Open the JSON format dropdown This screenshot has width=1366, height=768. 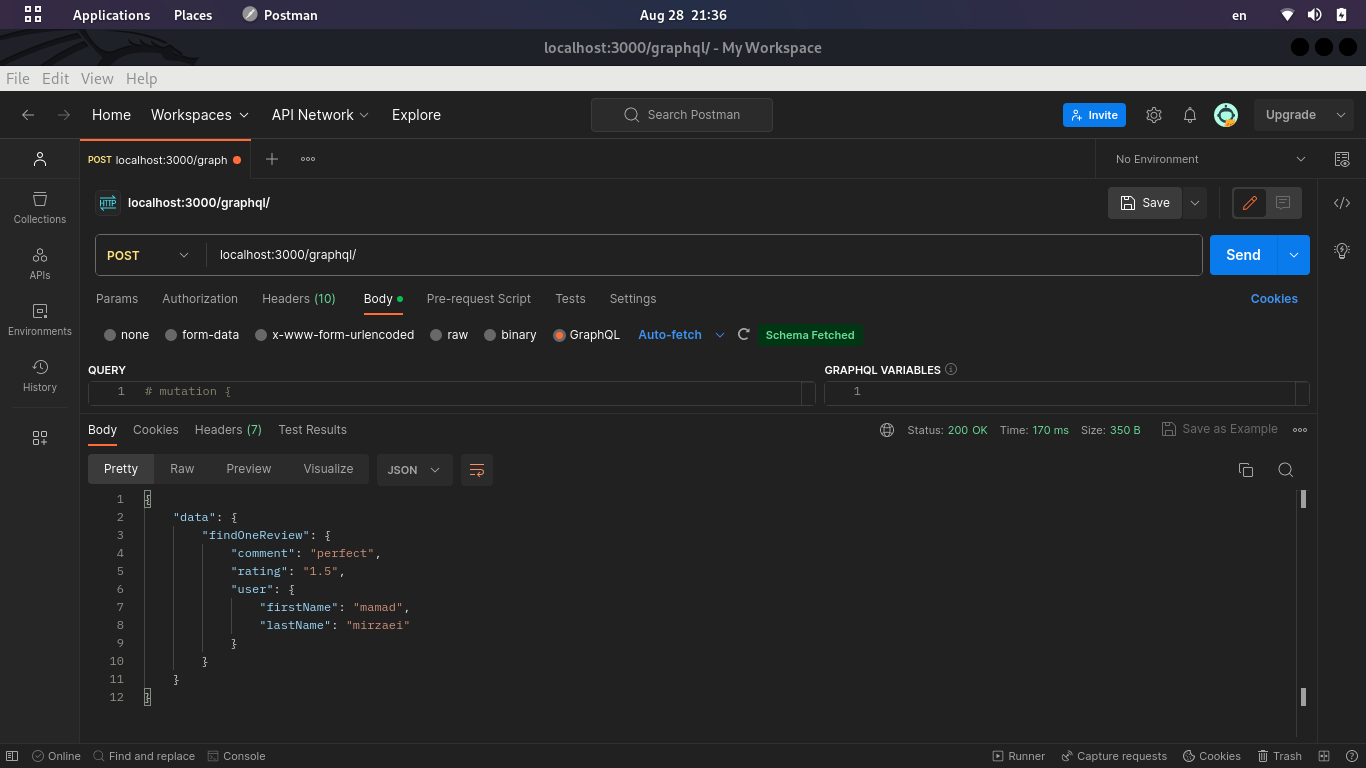[x=414, y=470]
